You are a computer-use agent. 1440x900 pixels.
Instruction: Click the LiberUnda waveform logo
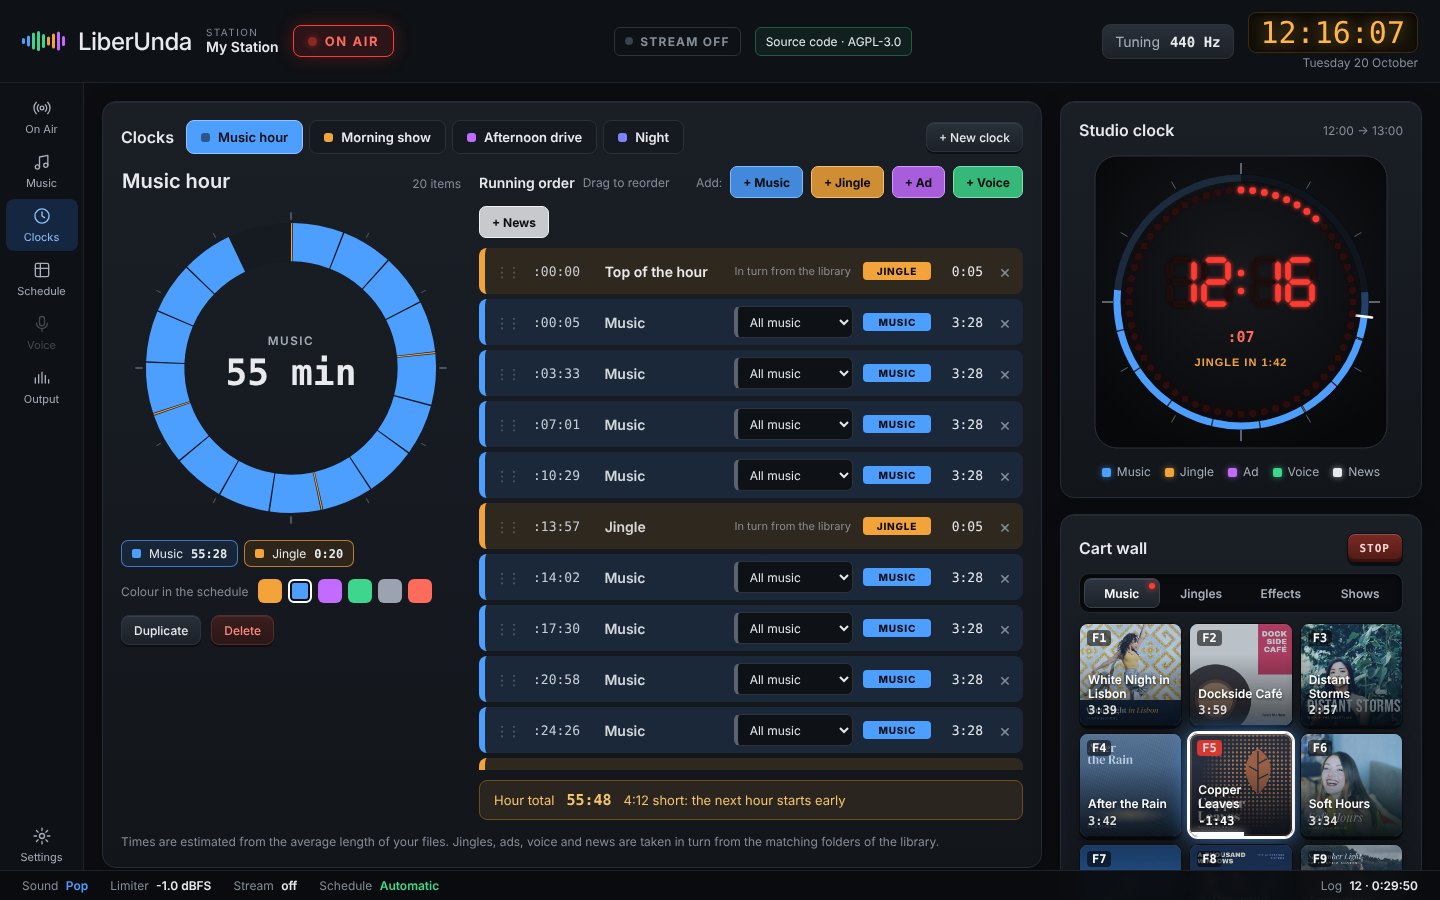click(x=43, y=41)
